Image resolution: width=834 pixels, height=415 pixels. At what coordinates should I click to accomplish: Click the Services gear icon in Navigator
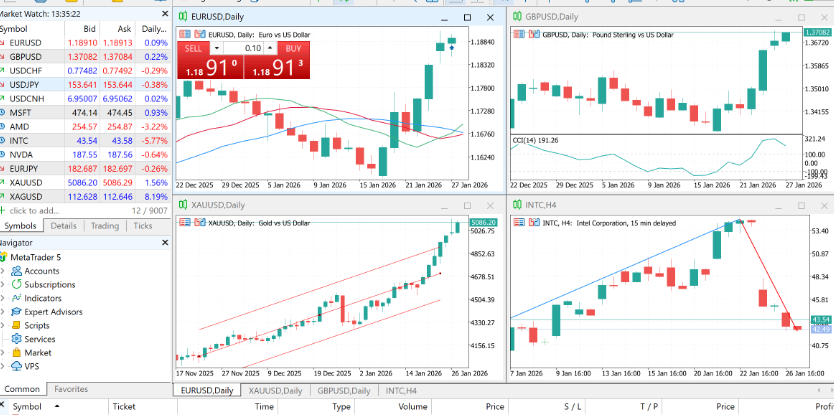pyautogui.click(x=16, y=339)
